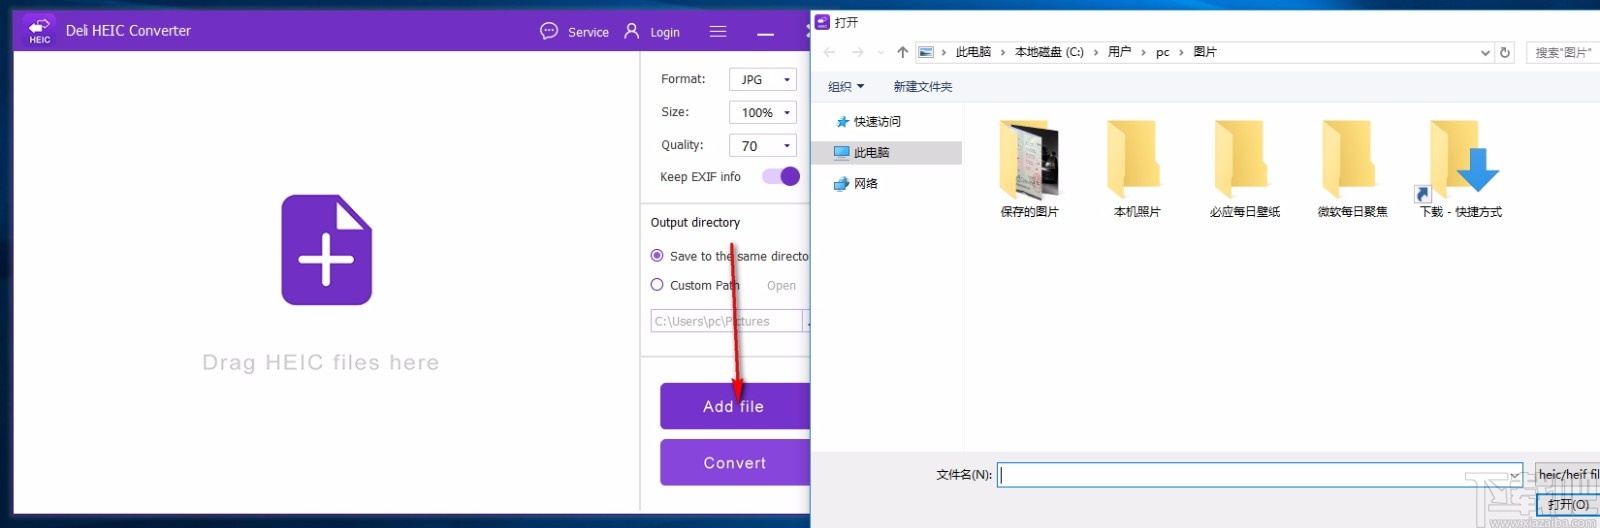The height and width of the screenshot is (528, 1600).
Task: Click the 搜索"图片" search box
Action: tap(1565, 52)
